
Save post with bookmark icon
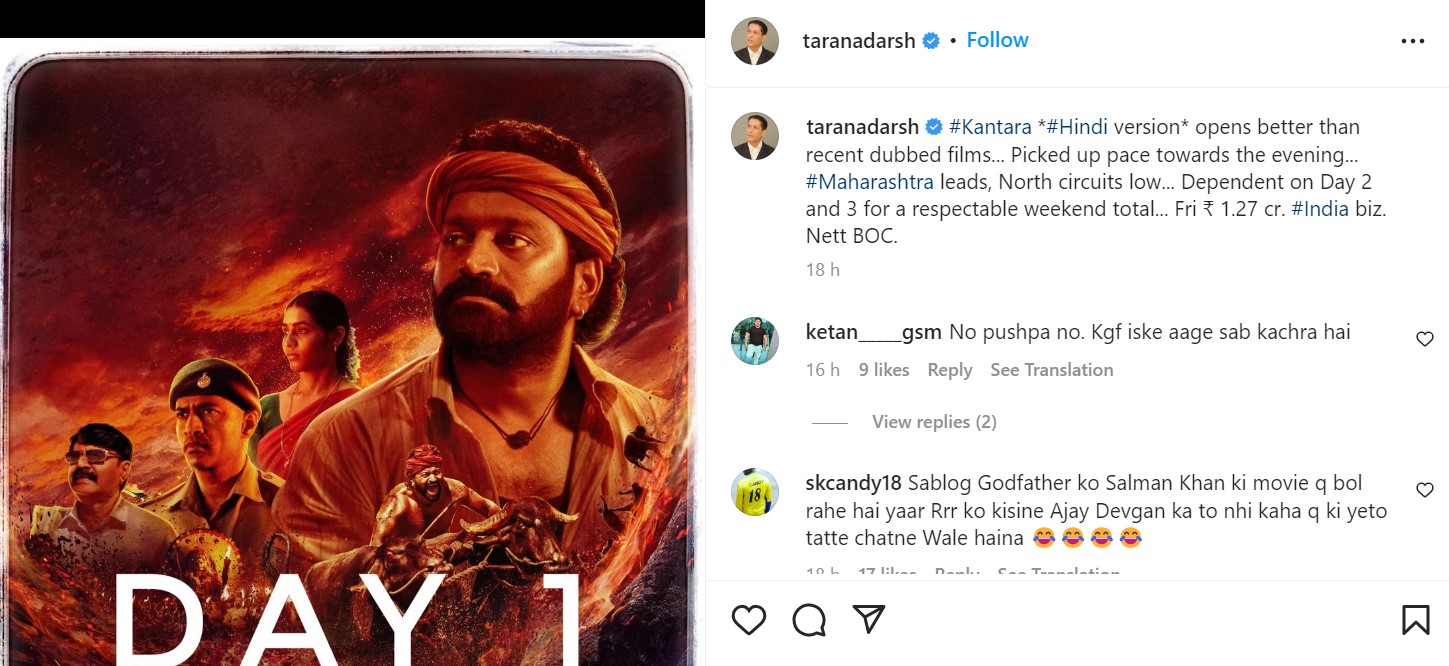point(1415,621)
